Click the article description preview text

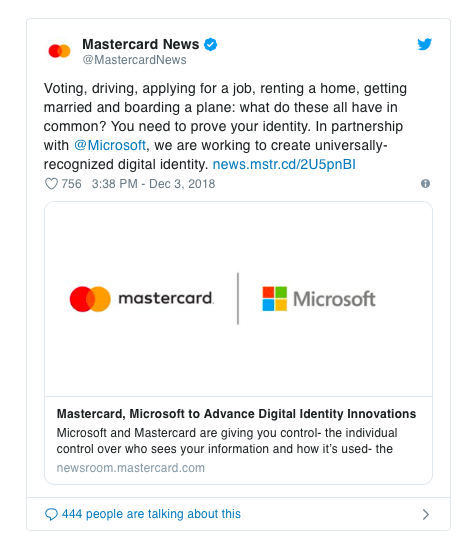click(227, 441)
